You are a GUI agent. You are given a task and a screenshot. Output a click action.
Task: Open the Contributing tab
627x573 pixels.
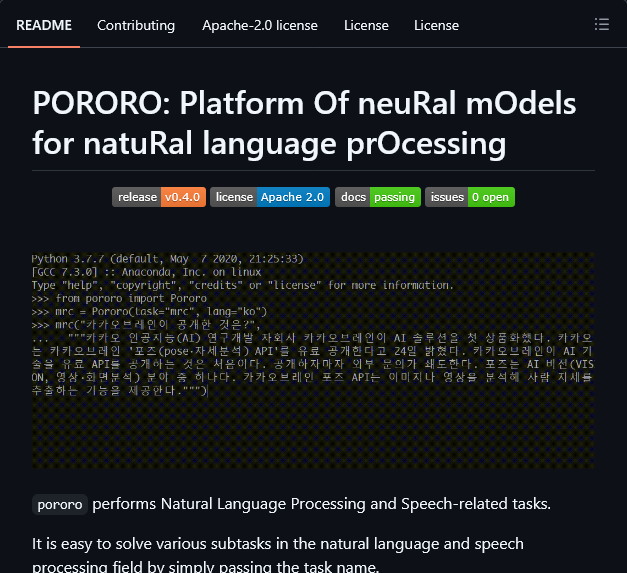(136, 25)
